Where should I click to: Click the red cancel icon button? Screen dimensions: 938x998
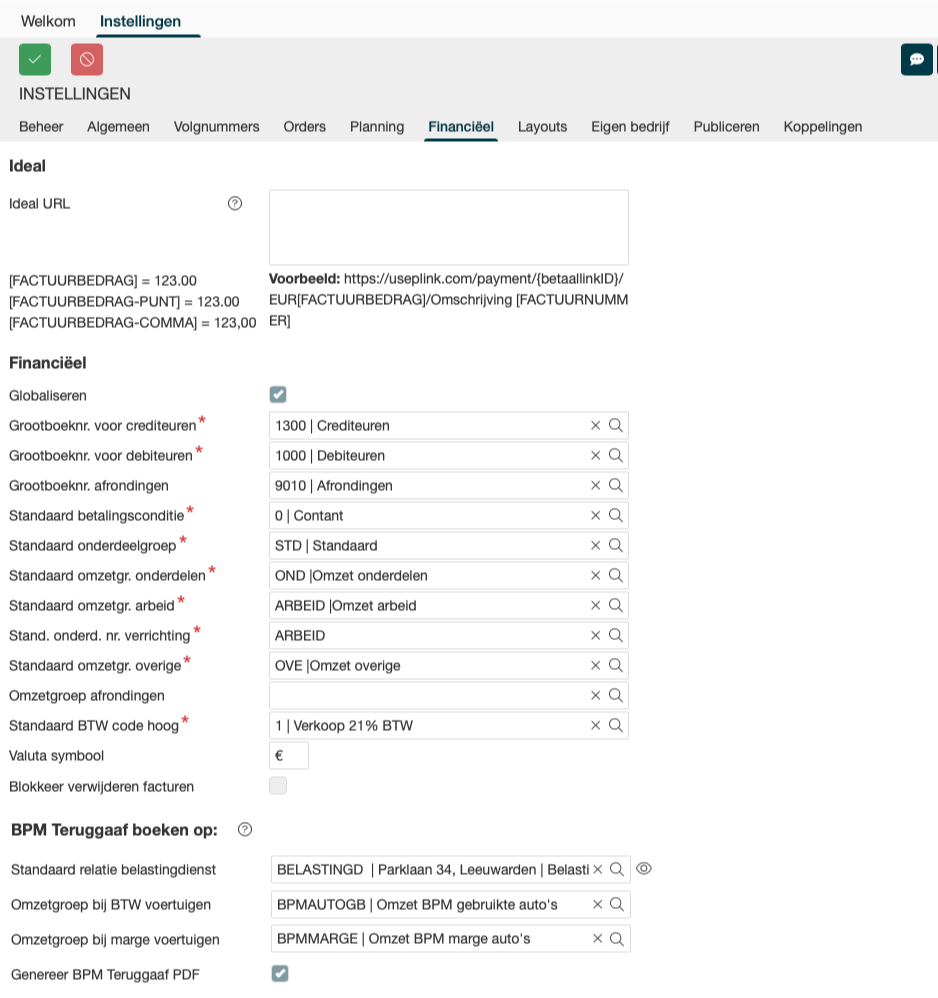click(87, 60)
